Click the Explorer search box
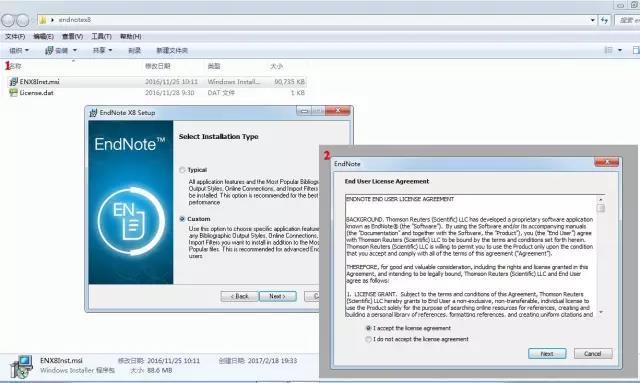 click(627, 20)
